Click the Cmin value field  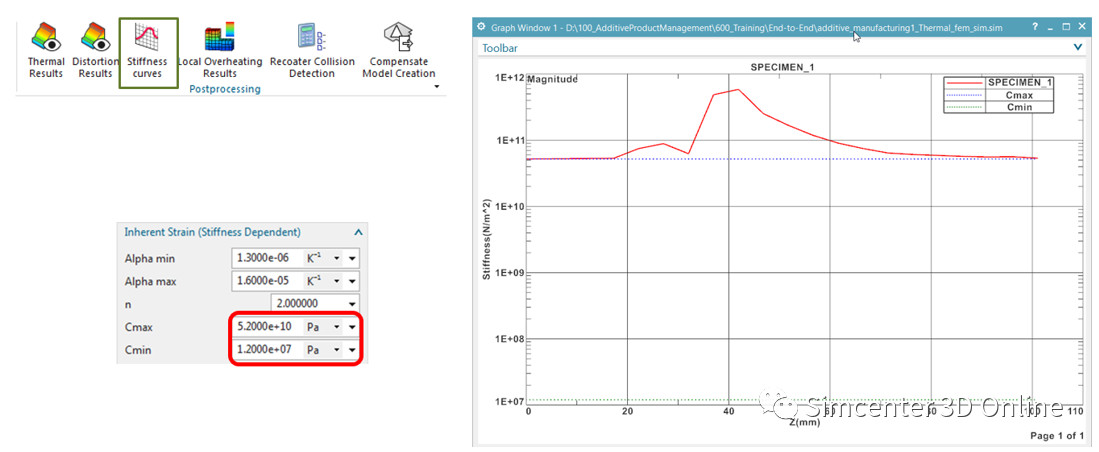pos(264,349)
